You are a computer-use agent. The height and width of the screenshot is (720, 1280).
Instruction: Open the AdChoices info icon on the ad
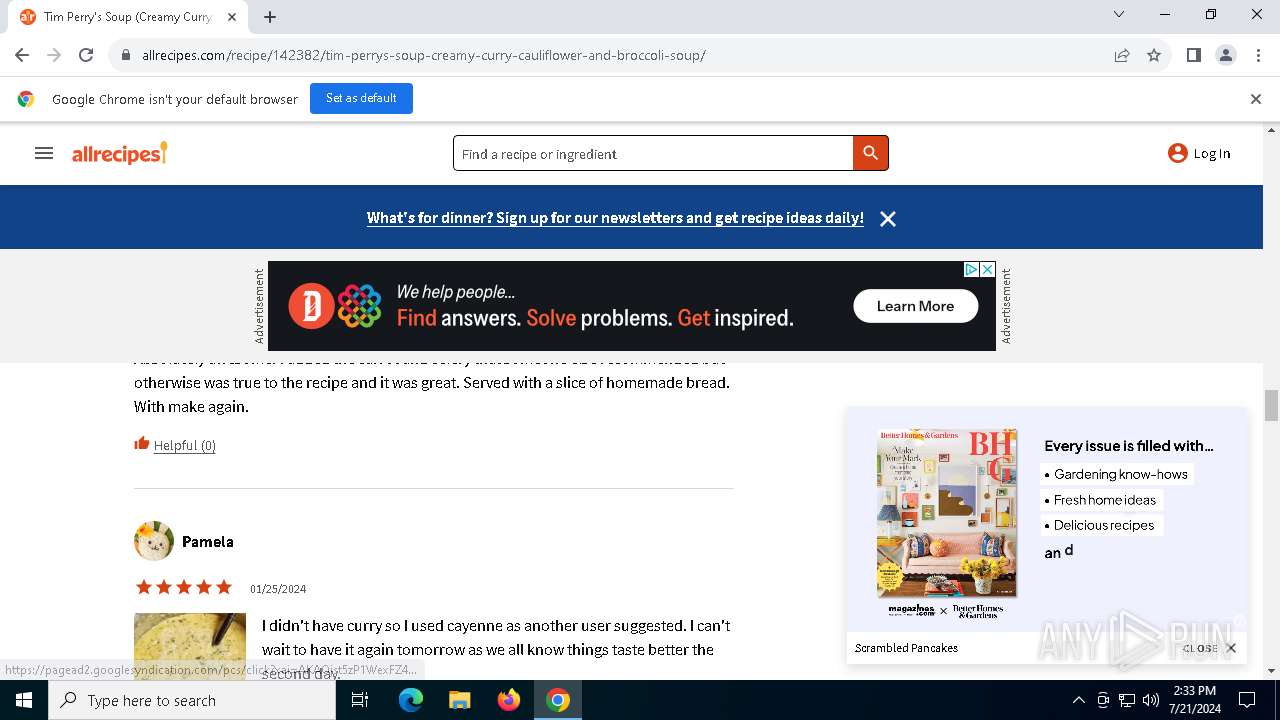pos(971,270)
